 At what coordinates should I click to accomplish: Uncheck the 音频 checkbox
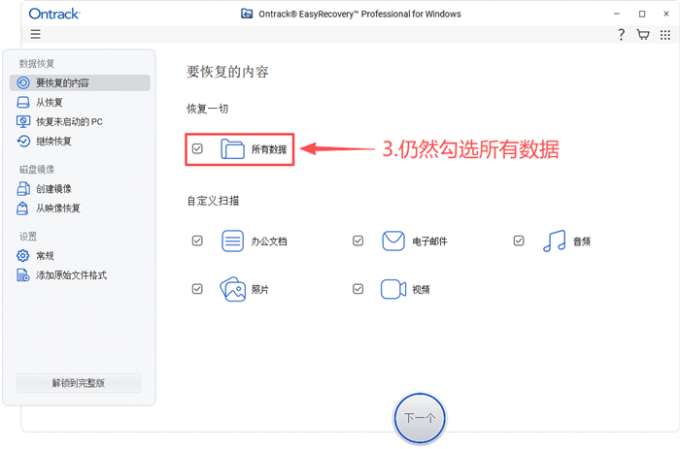519,241
